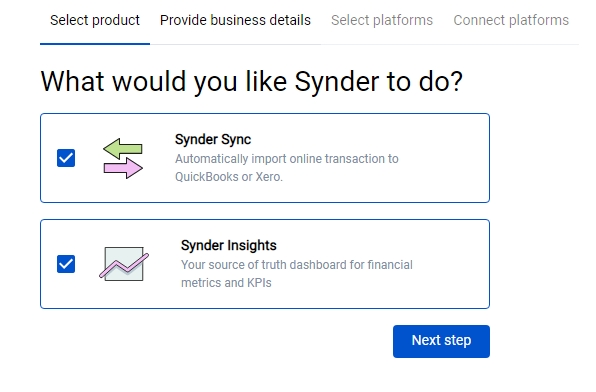Click the pink trend line on the Insights graphic
This screenshot has height=392, width=596.
tap(124, 265)
